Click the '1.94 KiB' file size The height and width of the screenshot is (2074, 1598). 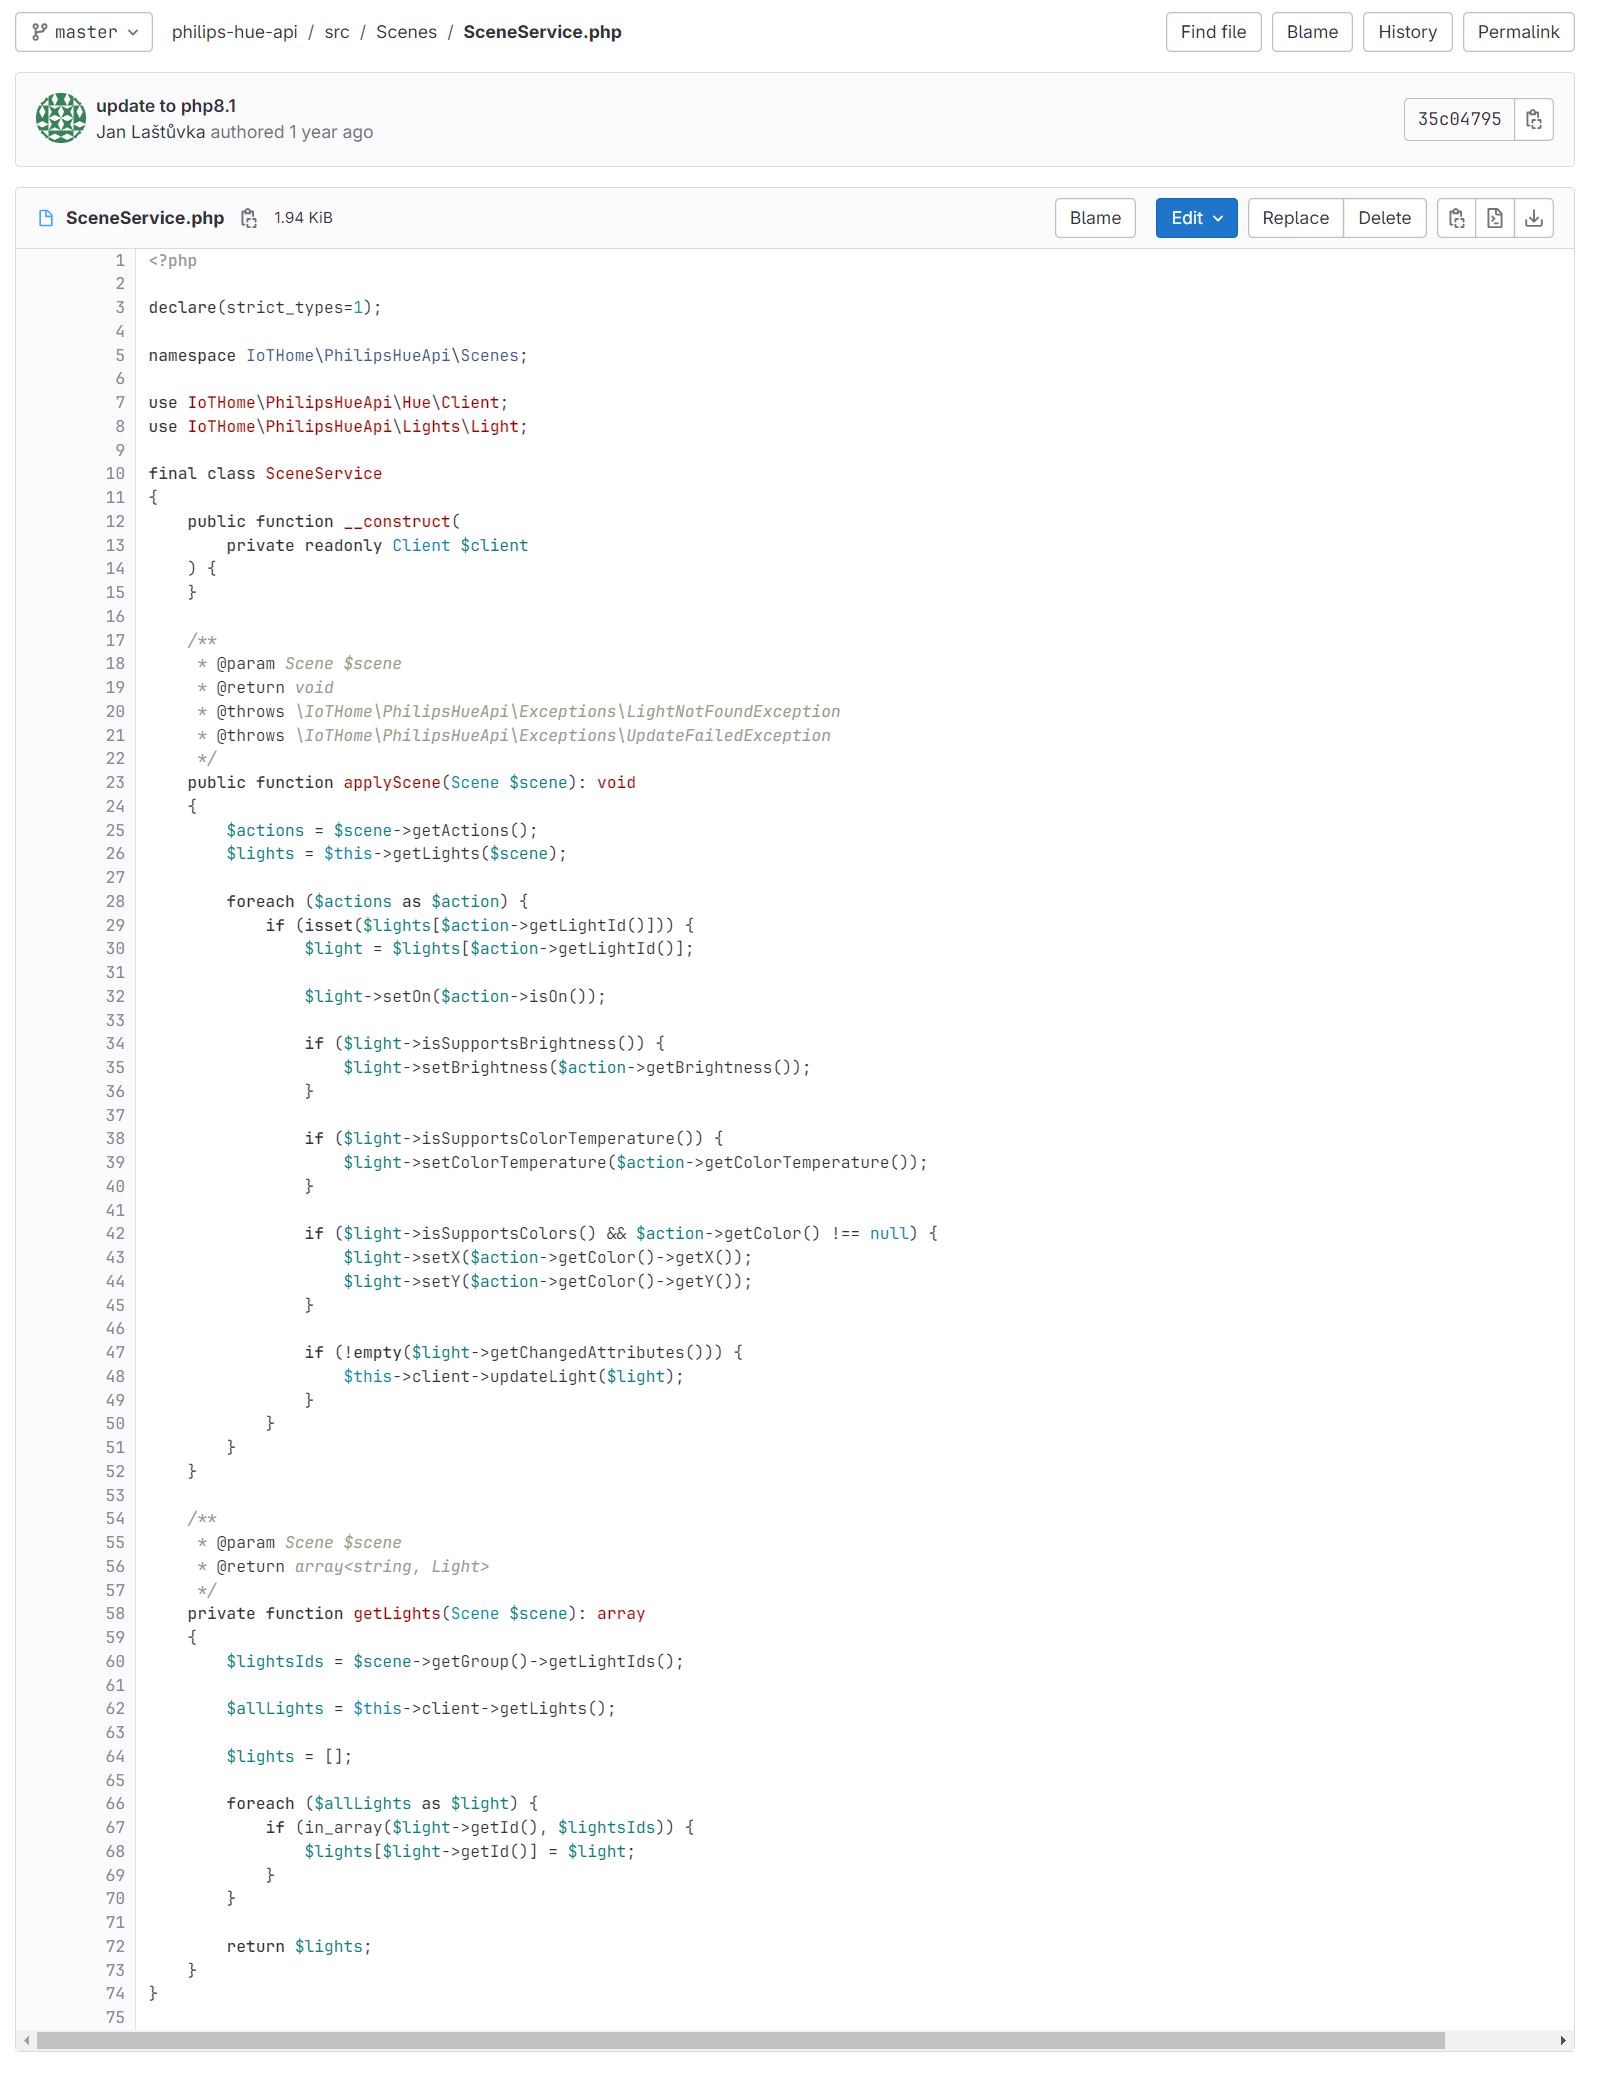[303, 218]
